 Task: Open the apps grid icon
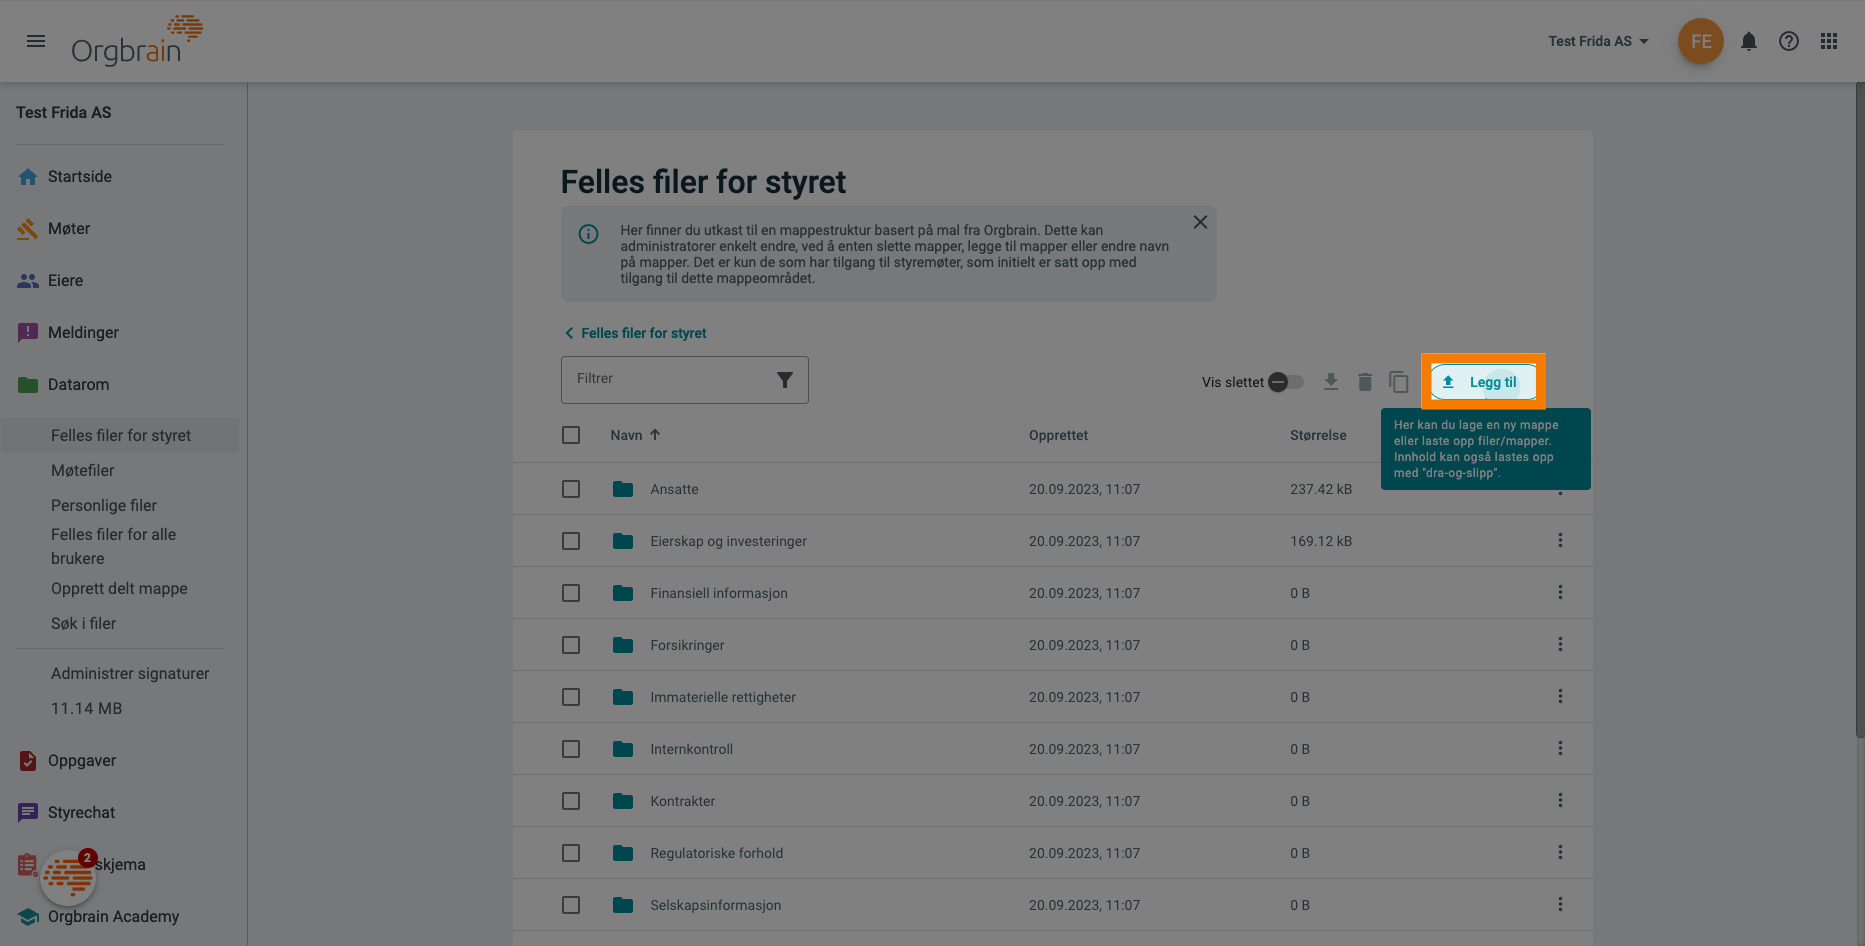coord(1829,41)
